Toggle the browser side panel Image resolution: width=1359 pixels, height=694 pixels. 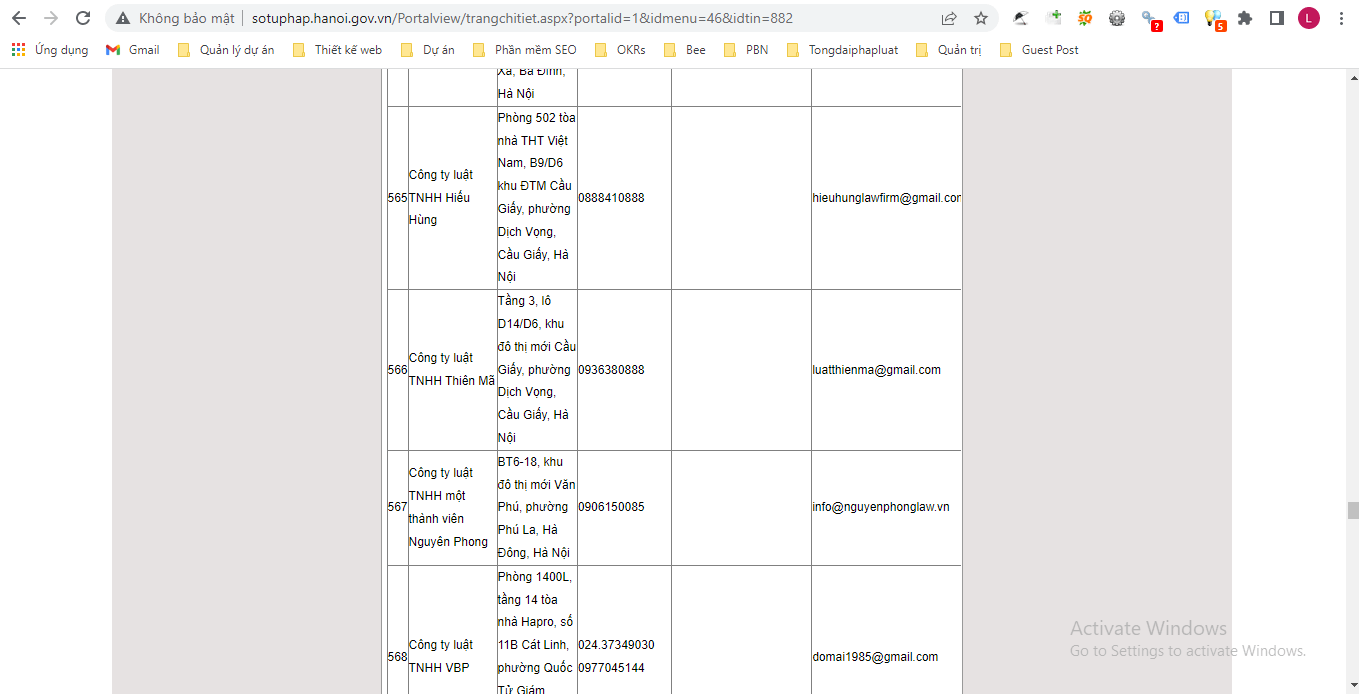click(1276, 18)
